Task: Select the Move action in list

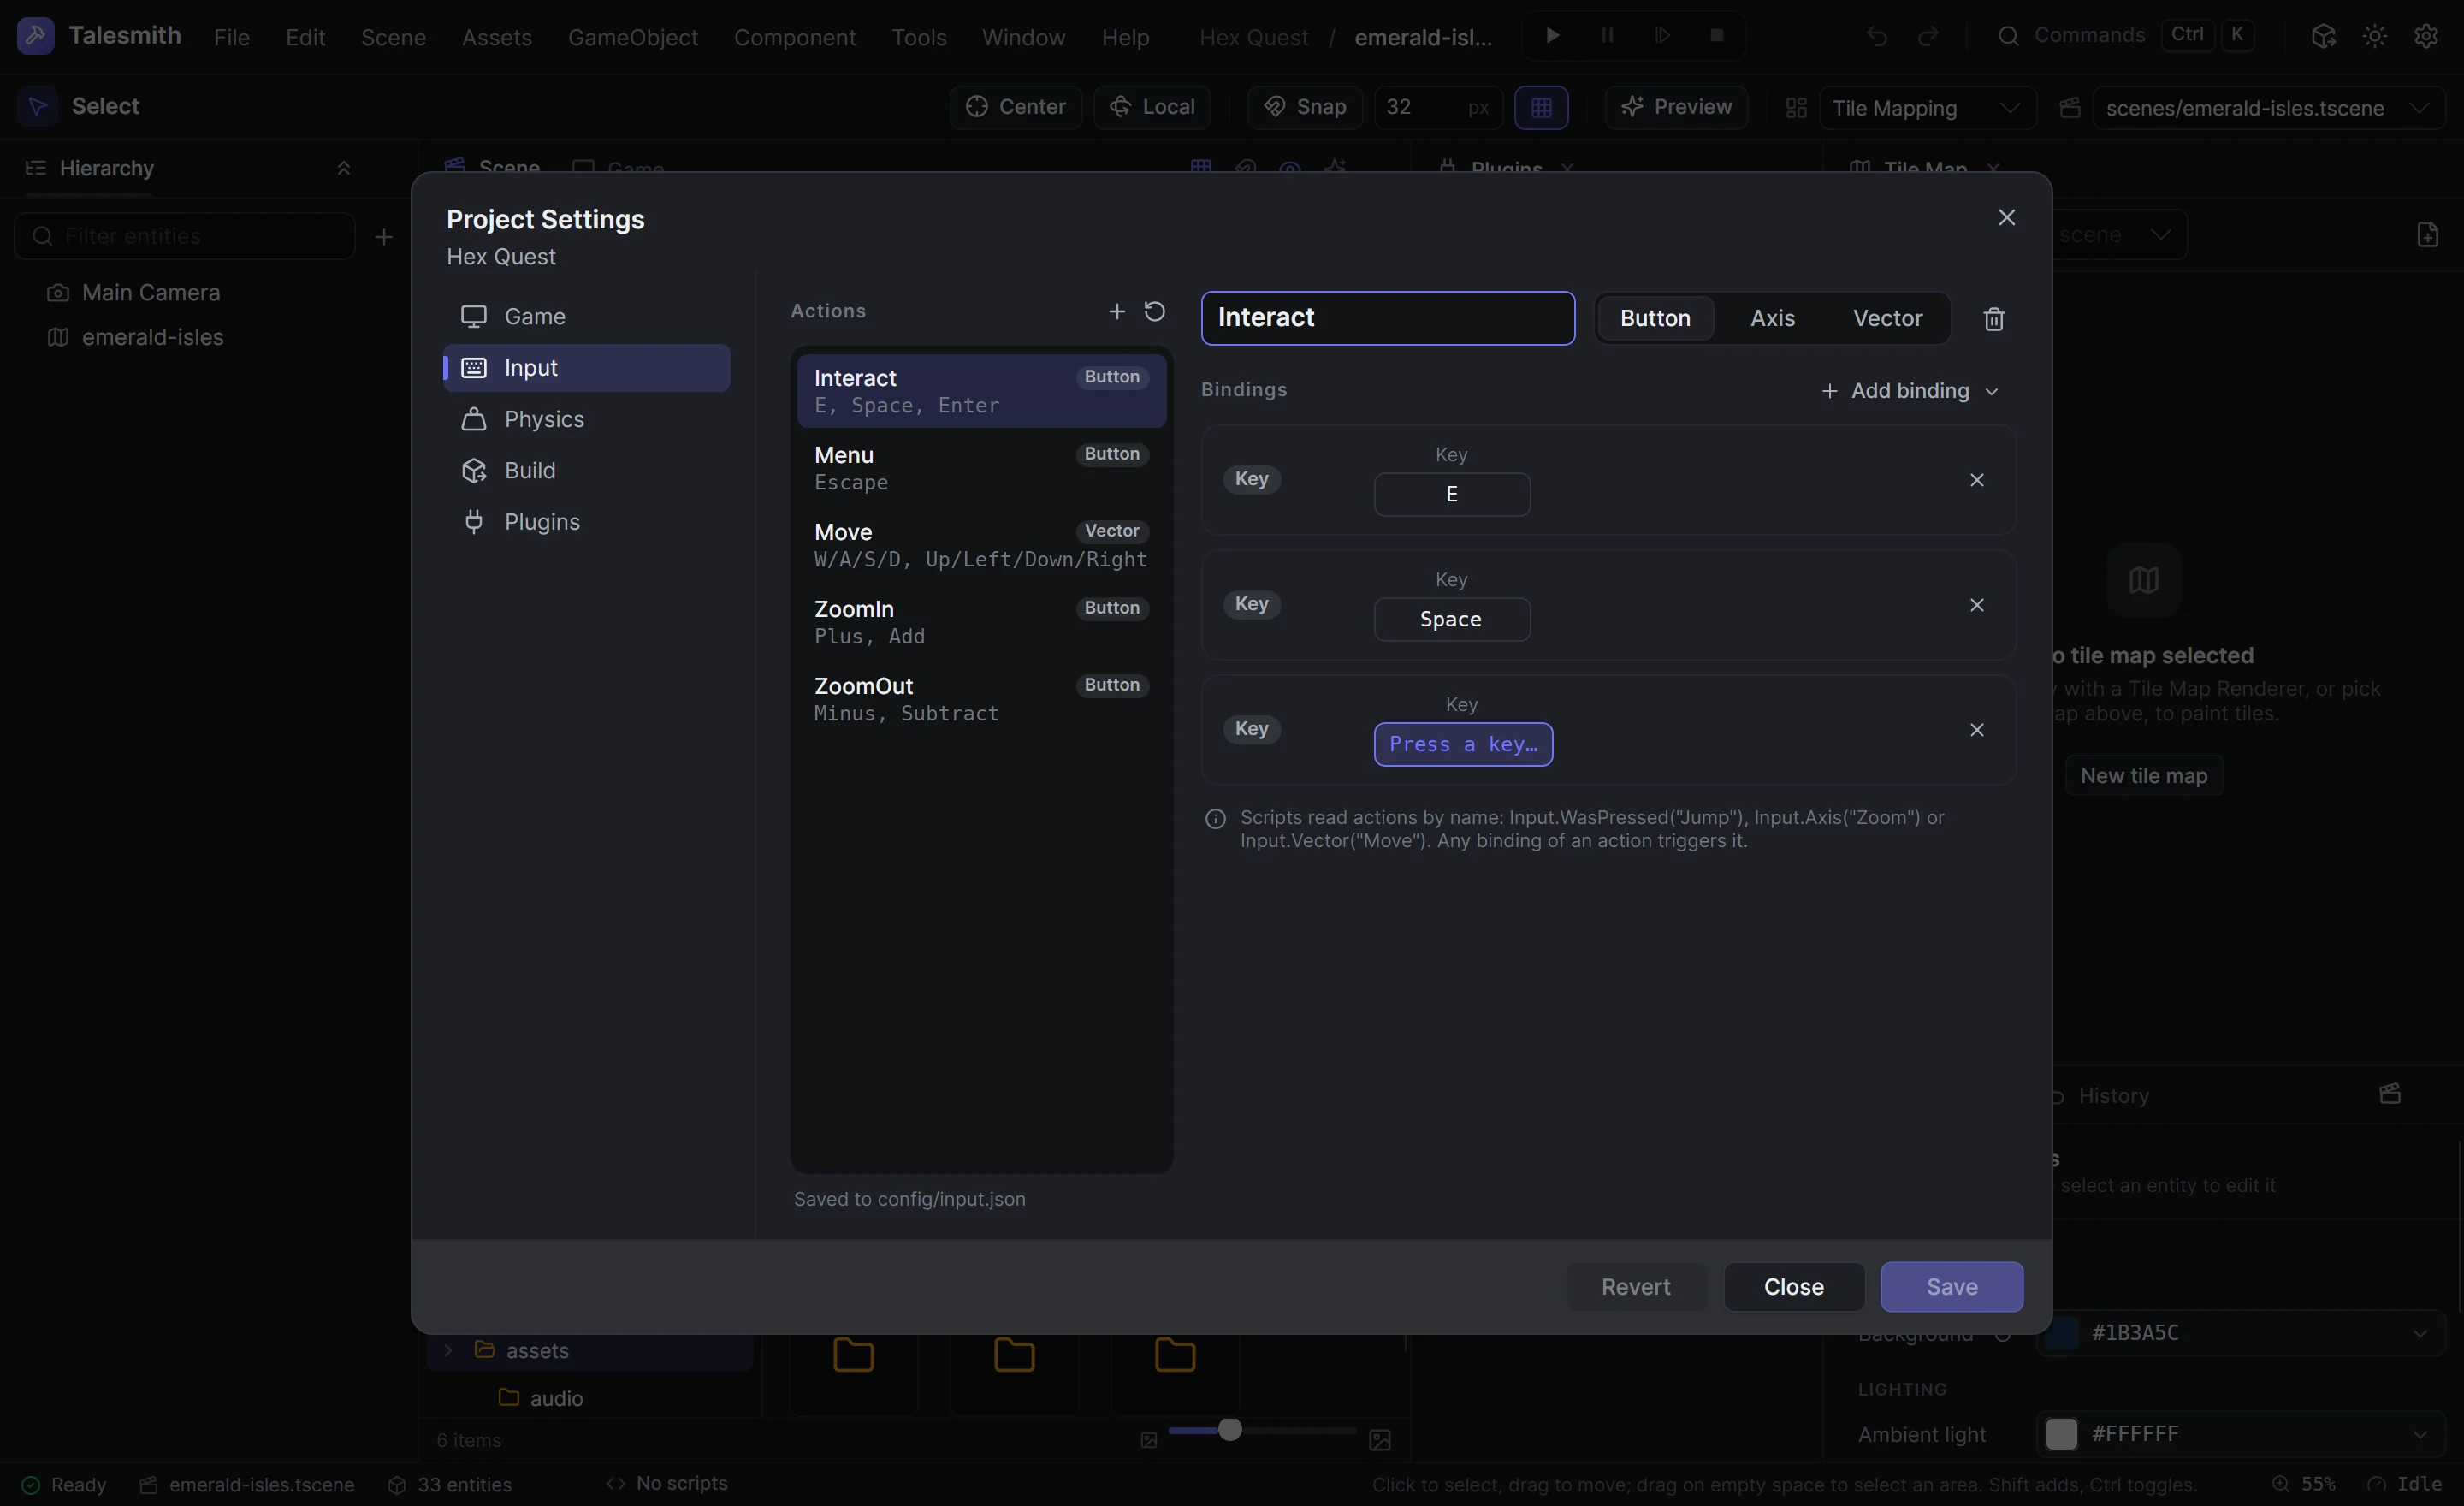Action: tap(981, 545)
